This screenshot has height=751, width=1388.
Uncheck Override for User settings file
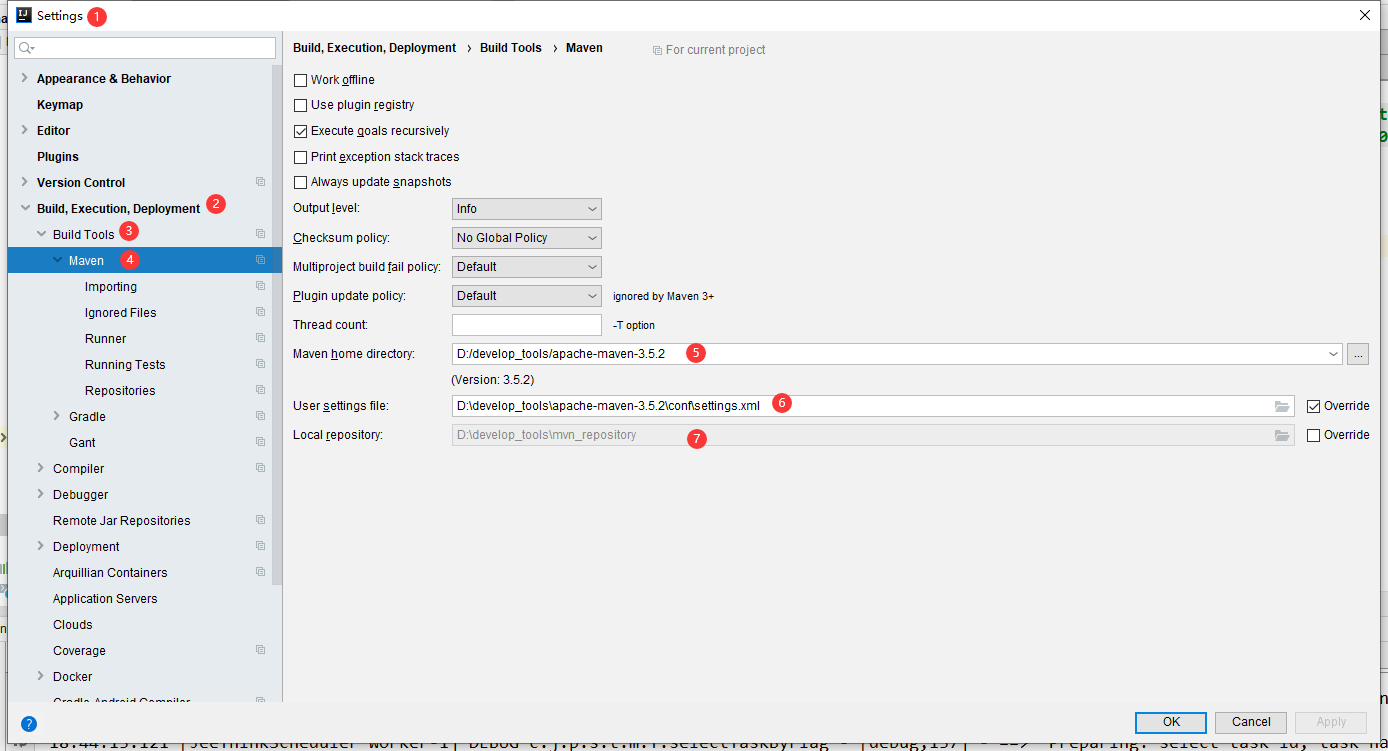coord(1314,406)
